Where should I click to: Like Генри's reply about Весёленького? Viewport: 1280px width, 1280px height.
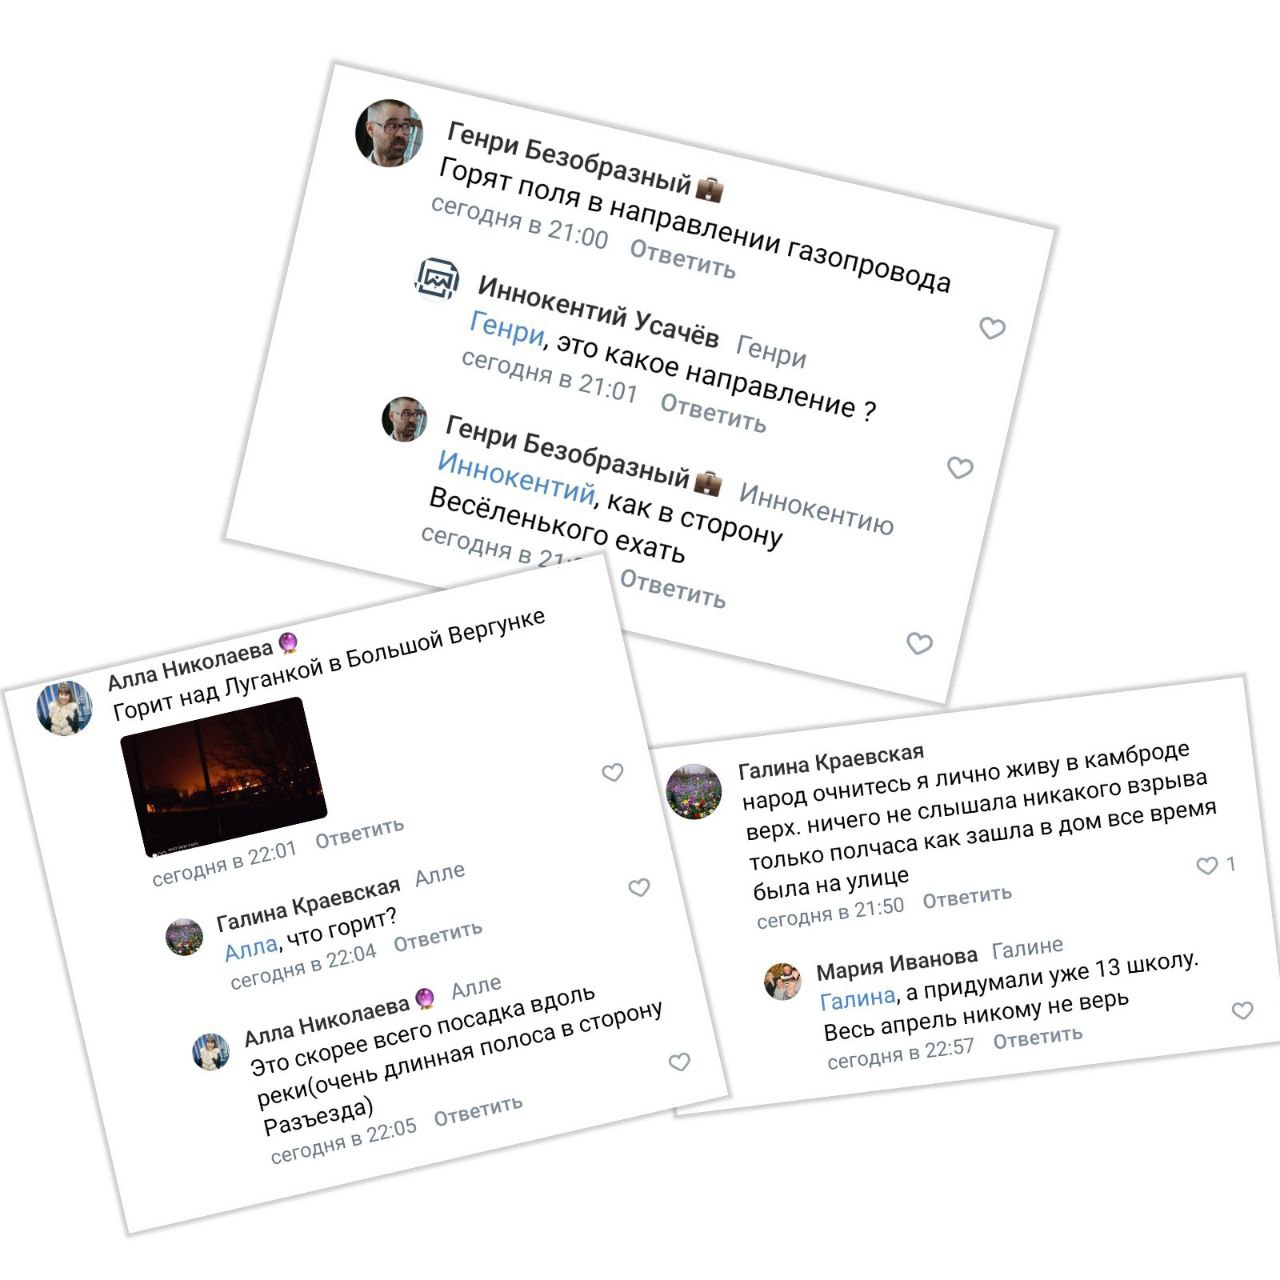(x=920, y=644)
